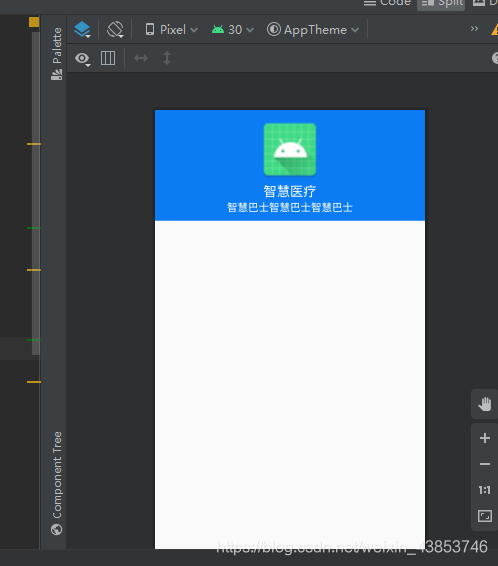The height and width of the screenshot is (566, 498).
Task: Open View Options eye menu
Action: (x=82, y=58)
